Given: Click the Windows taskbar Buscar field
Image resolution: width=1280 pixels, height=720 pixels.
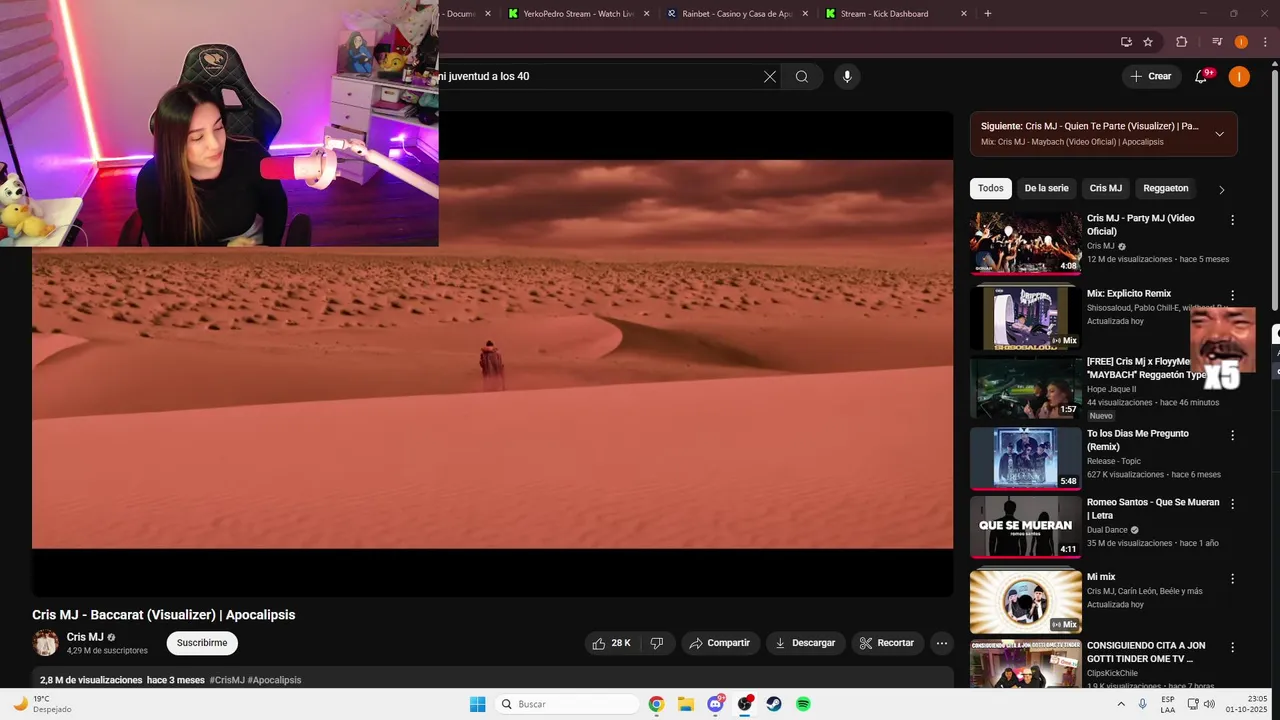Looking at the screenshot, I should pos(568,704).
